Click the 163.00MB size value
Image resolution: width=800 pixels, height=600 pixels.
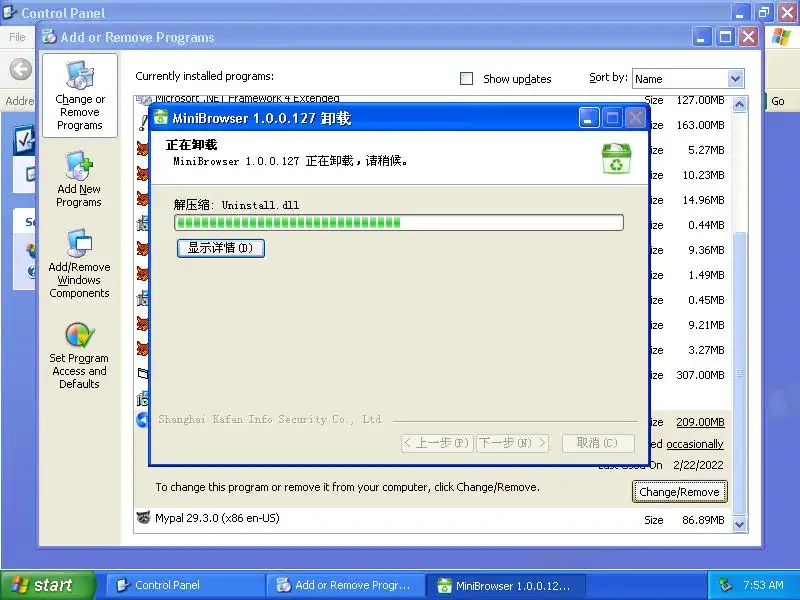[x=700, y=125]
